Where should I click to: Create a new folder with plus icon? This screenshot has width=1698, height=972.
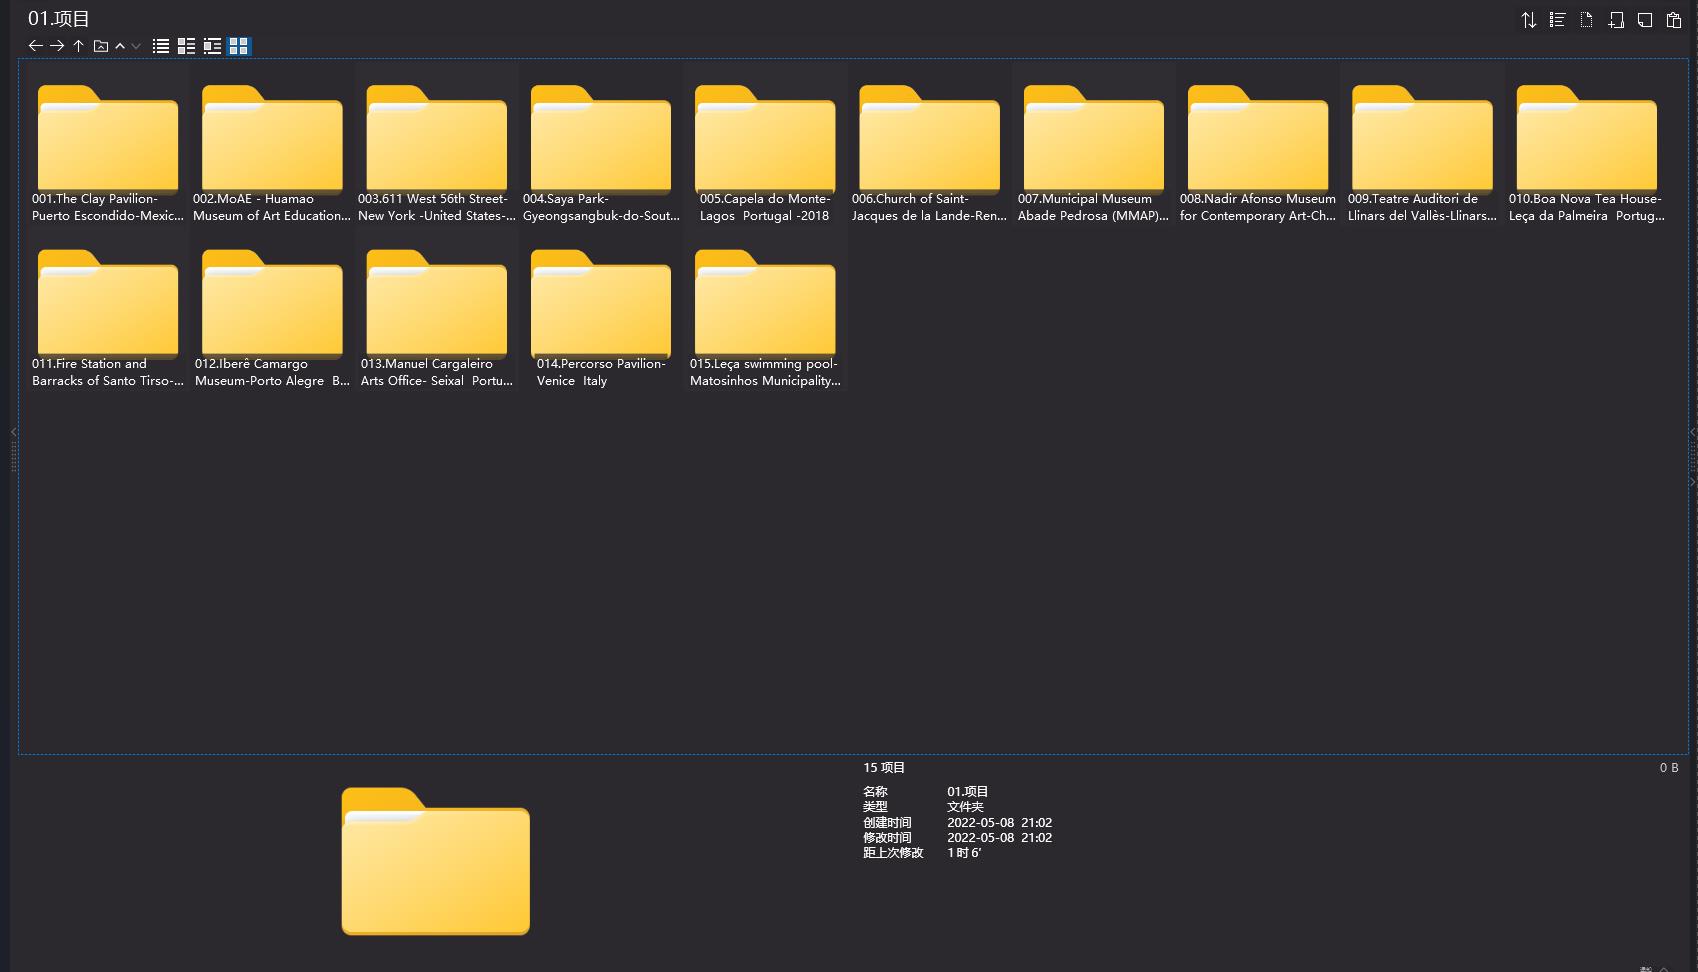click(x=1616, y=20)
